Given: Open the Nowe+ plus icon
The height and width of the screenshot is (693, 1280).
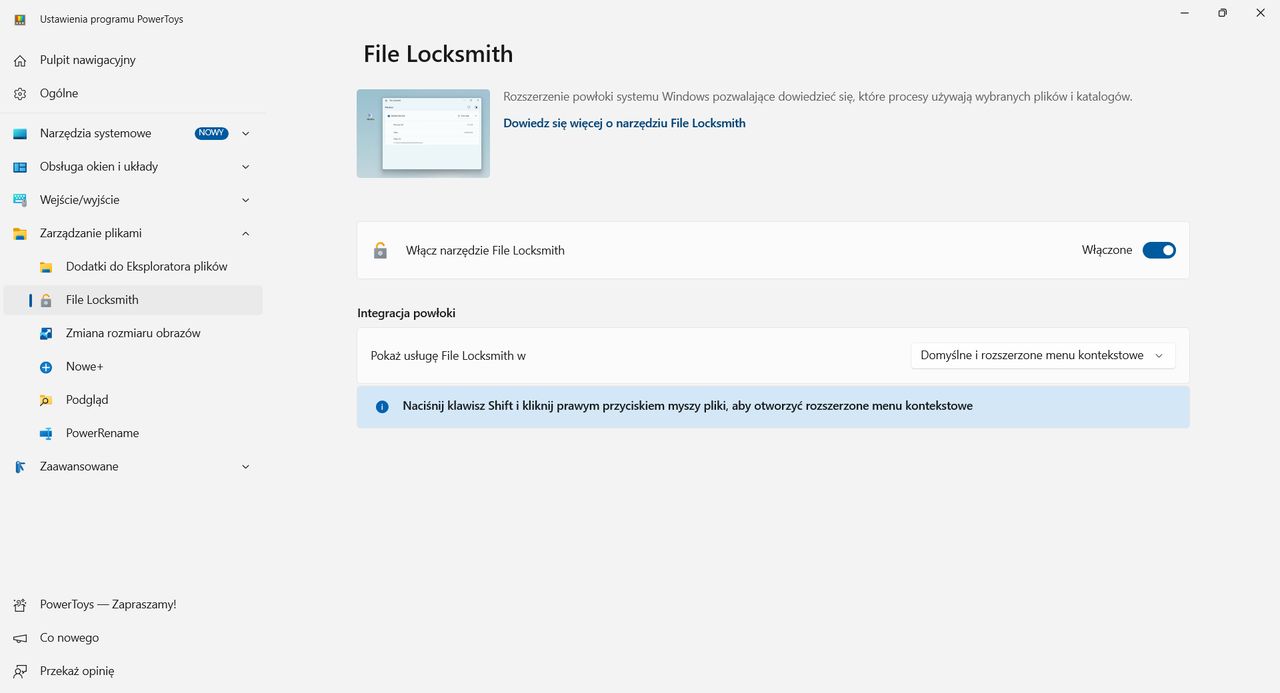Looking at the screenshot, I should tap(46, 367).
